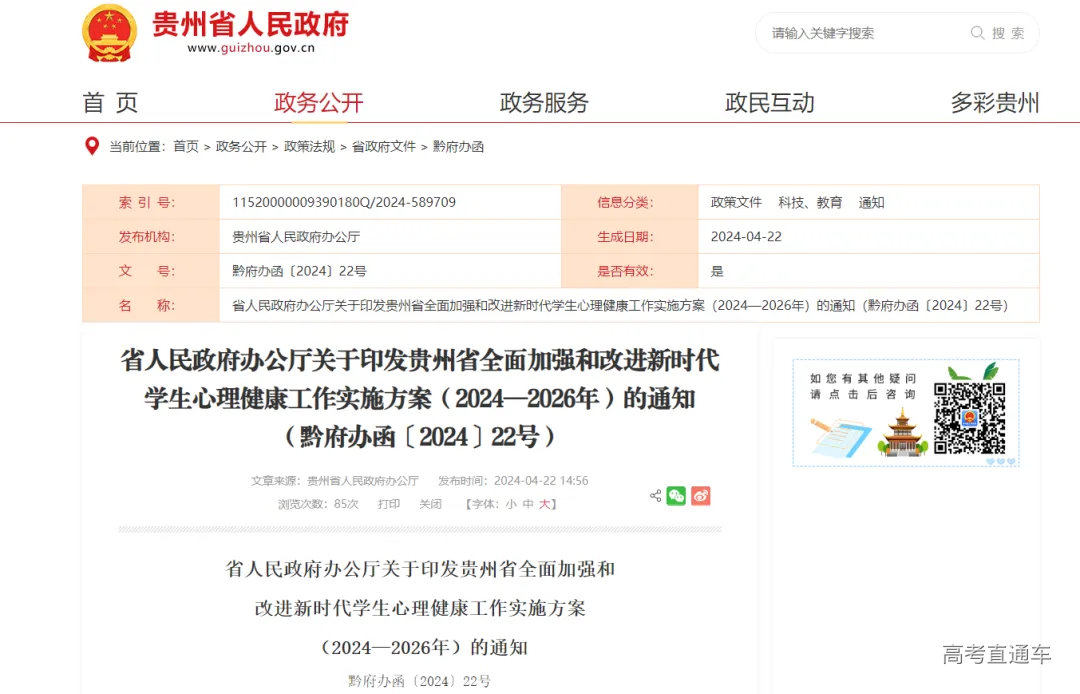
Task: Open the 政民互动 section
Action: coord(770,101)
